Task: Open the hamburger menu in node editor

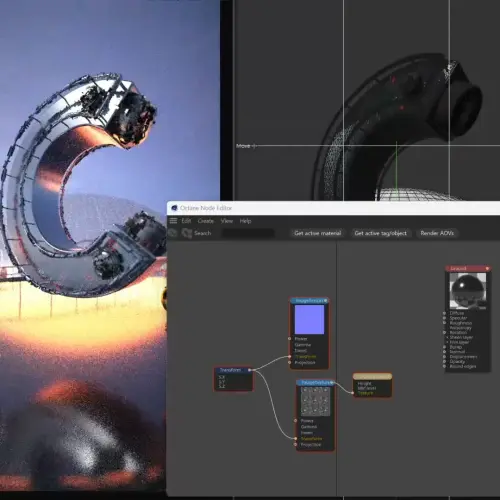Action: tap(173, 221)
